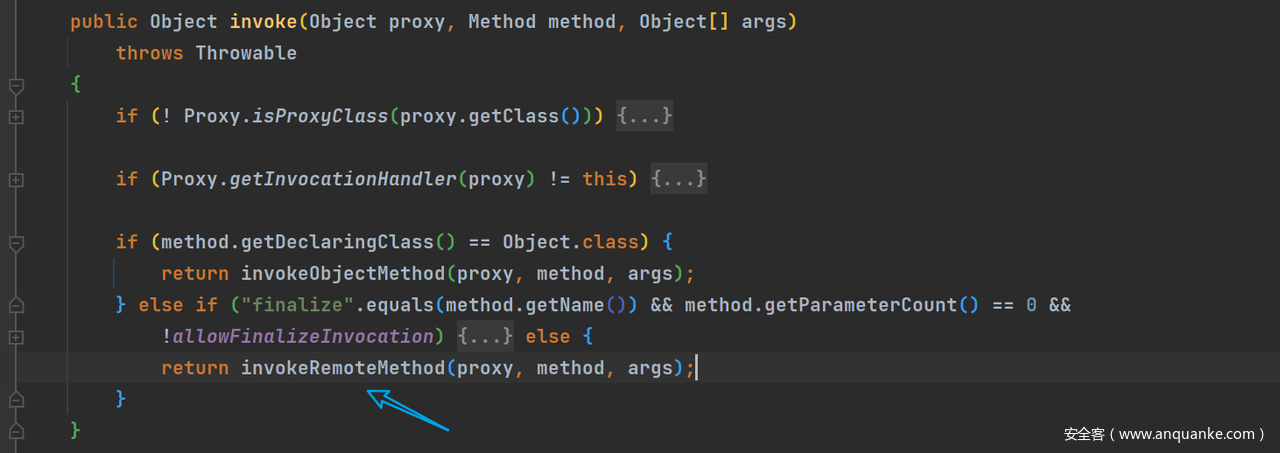Click the isProxyClass method reference

pos(319,116)
